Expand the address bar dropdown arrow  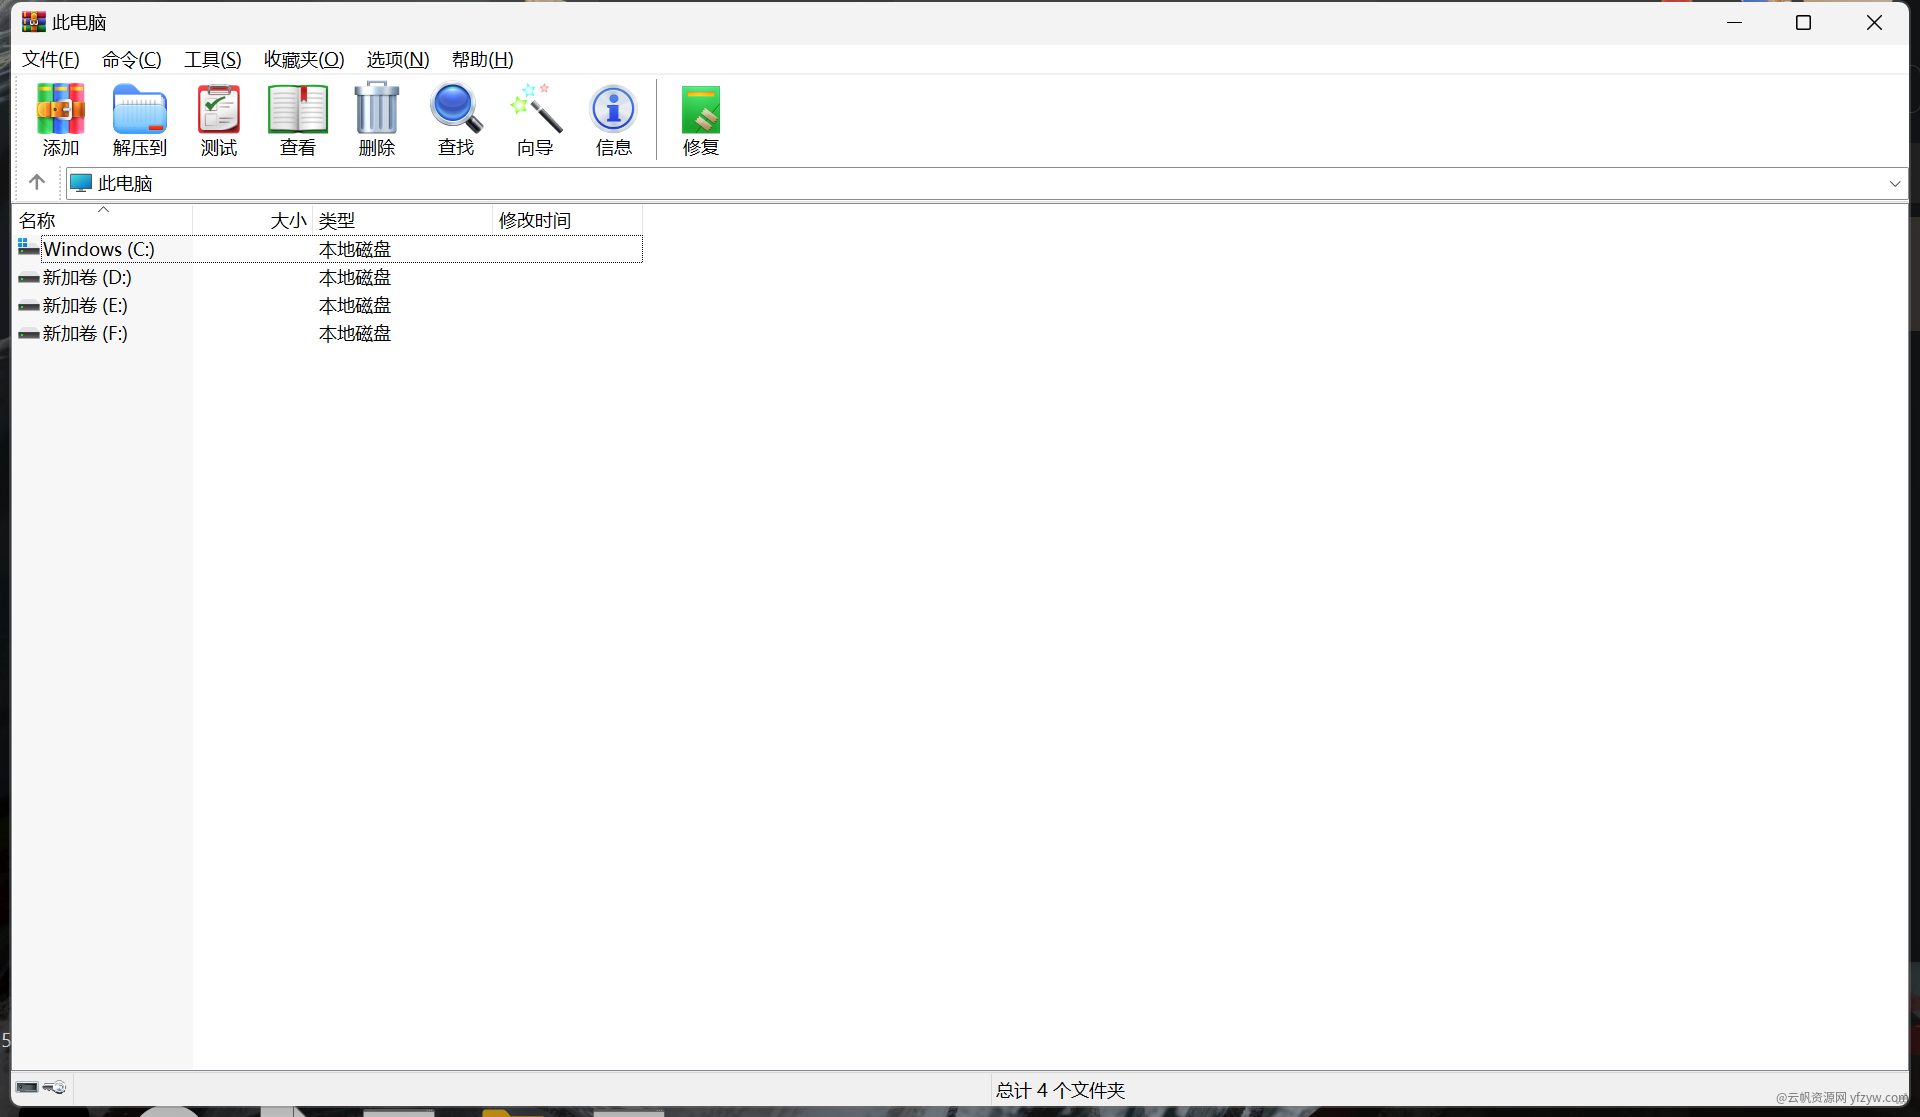pos(1894,183)
